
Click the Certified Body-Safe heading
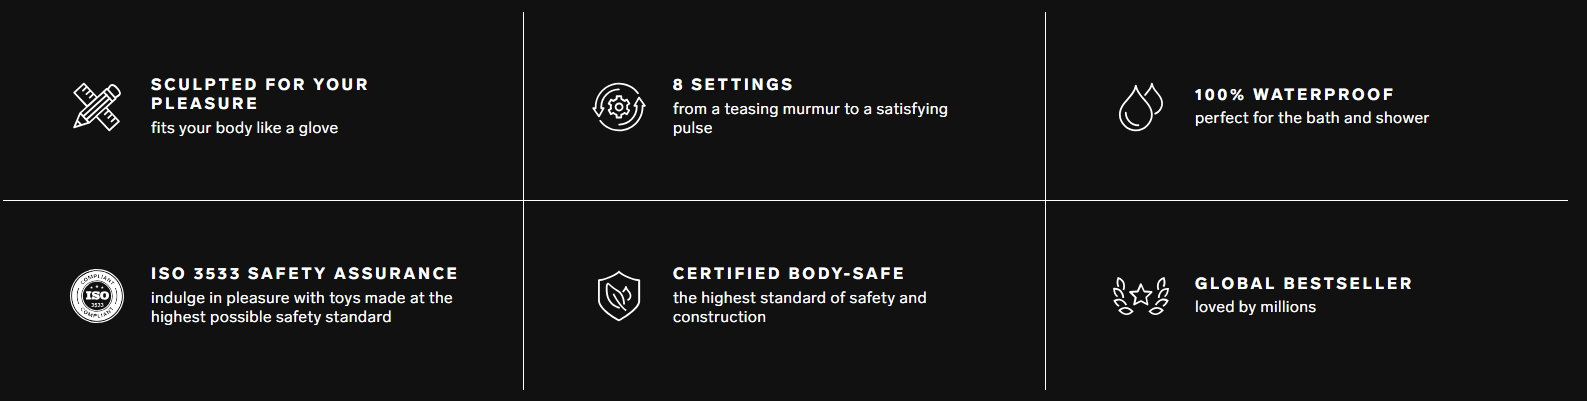[x=788, y=274]
